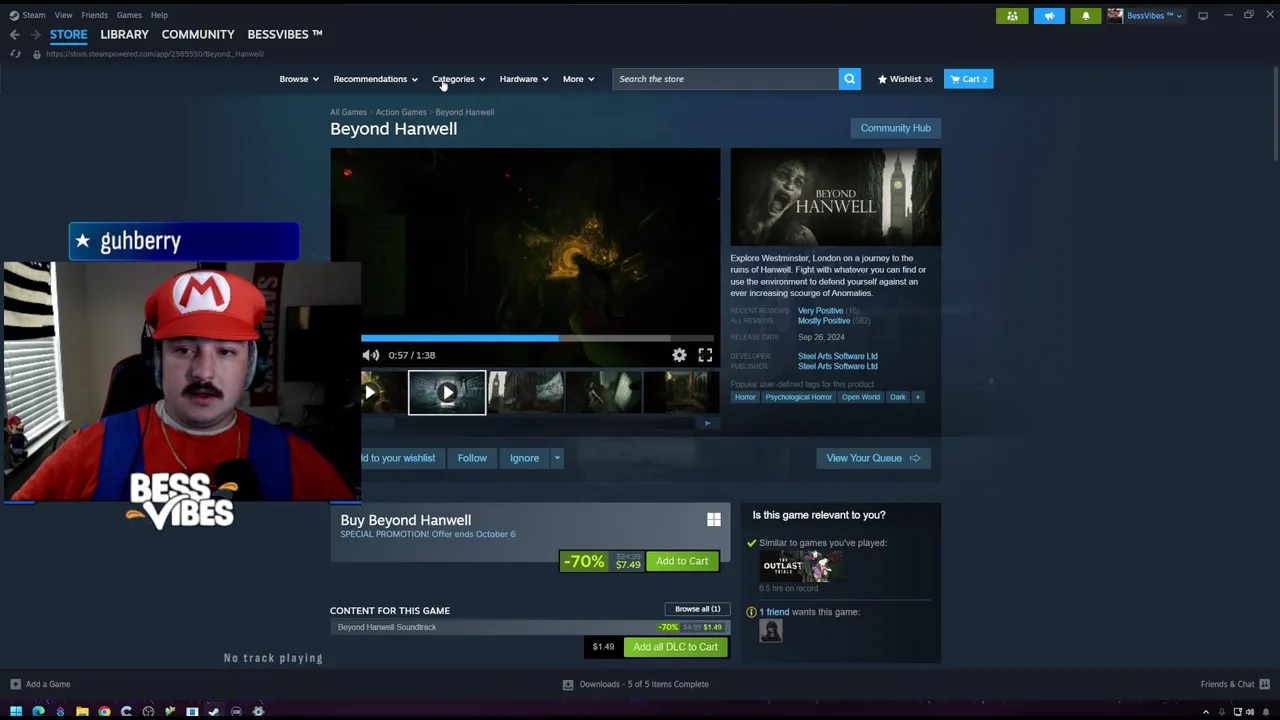Open the dropdown arrow beside Ignore
Viewport: 1280px width, 720px height.
pyautogui.click(x=557, y=458)
